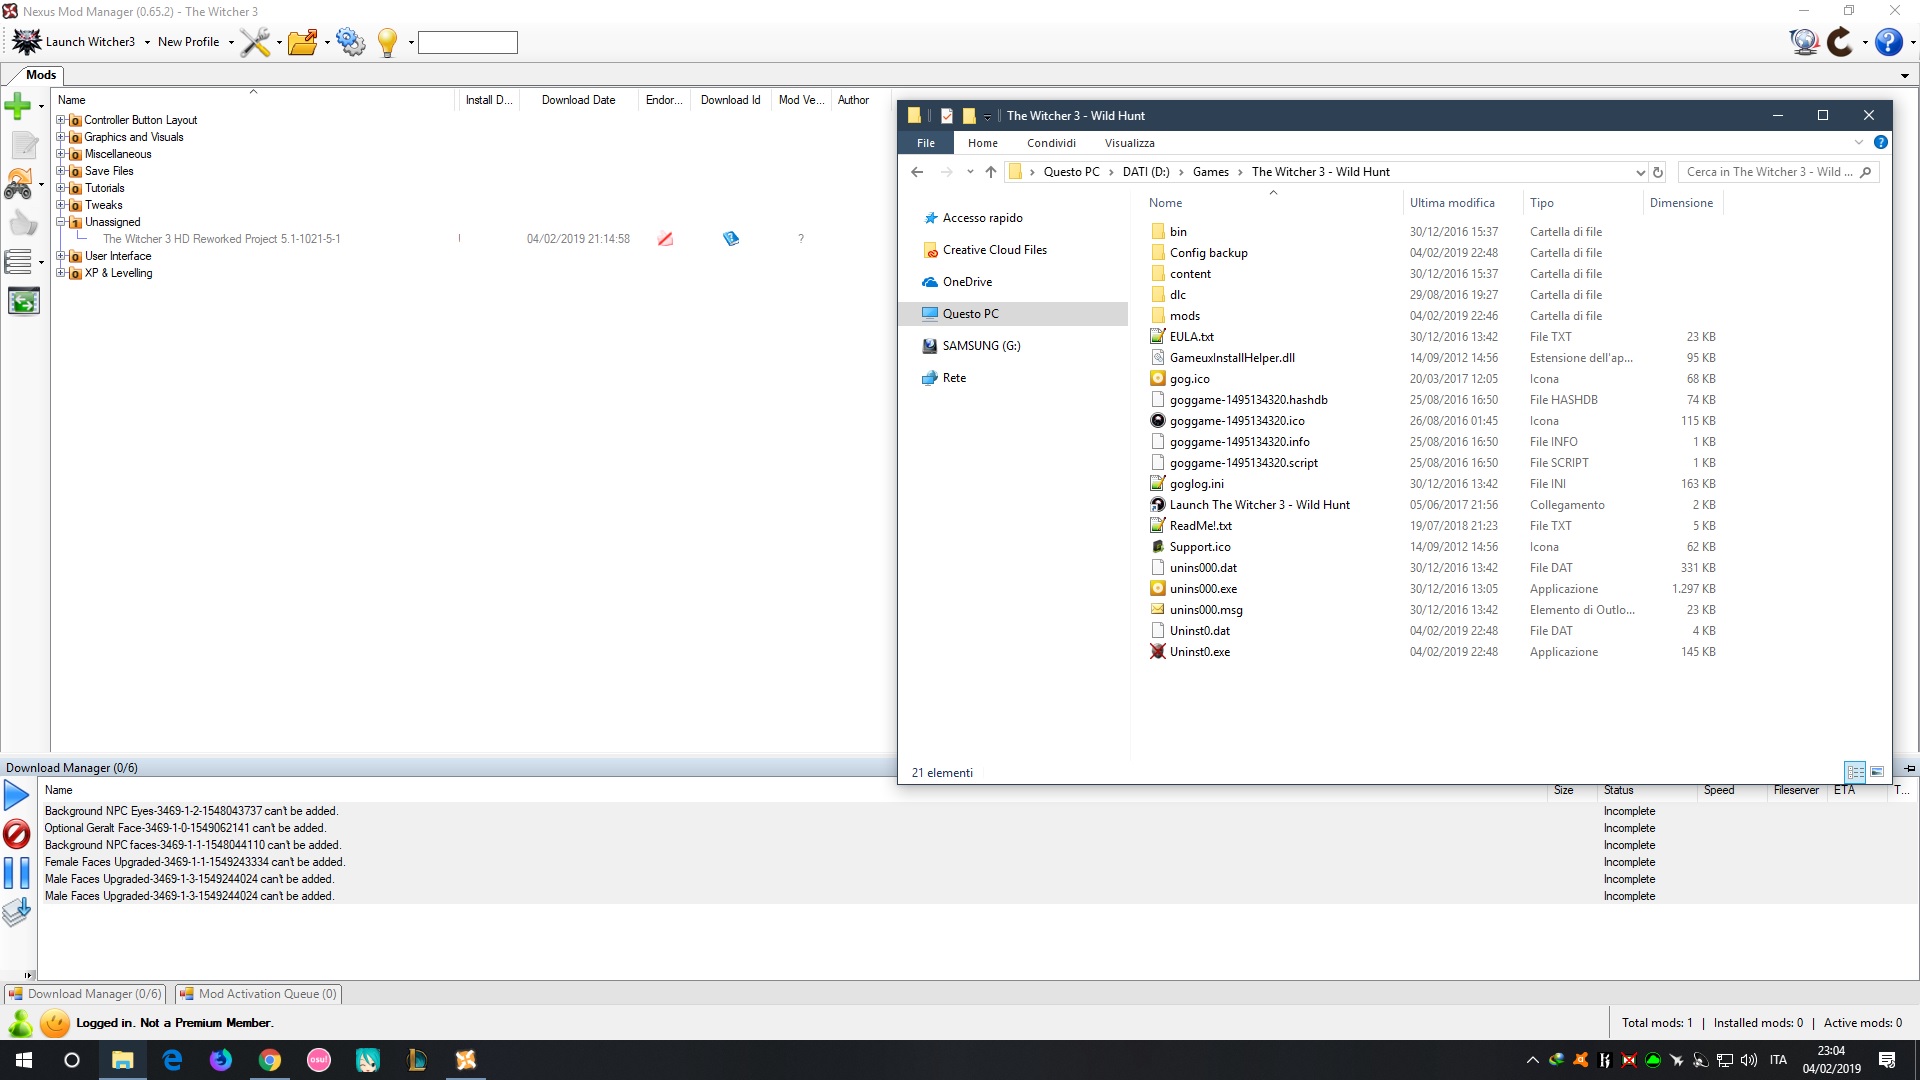Open the Visualizza ribbon tab in Explorer

click(1129, 143)
